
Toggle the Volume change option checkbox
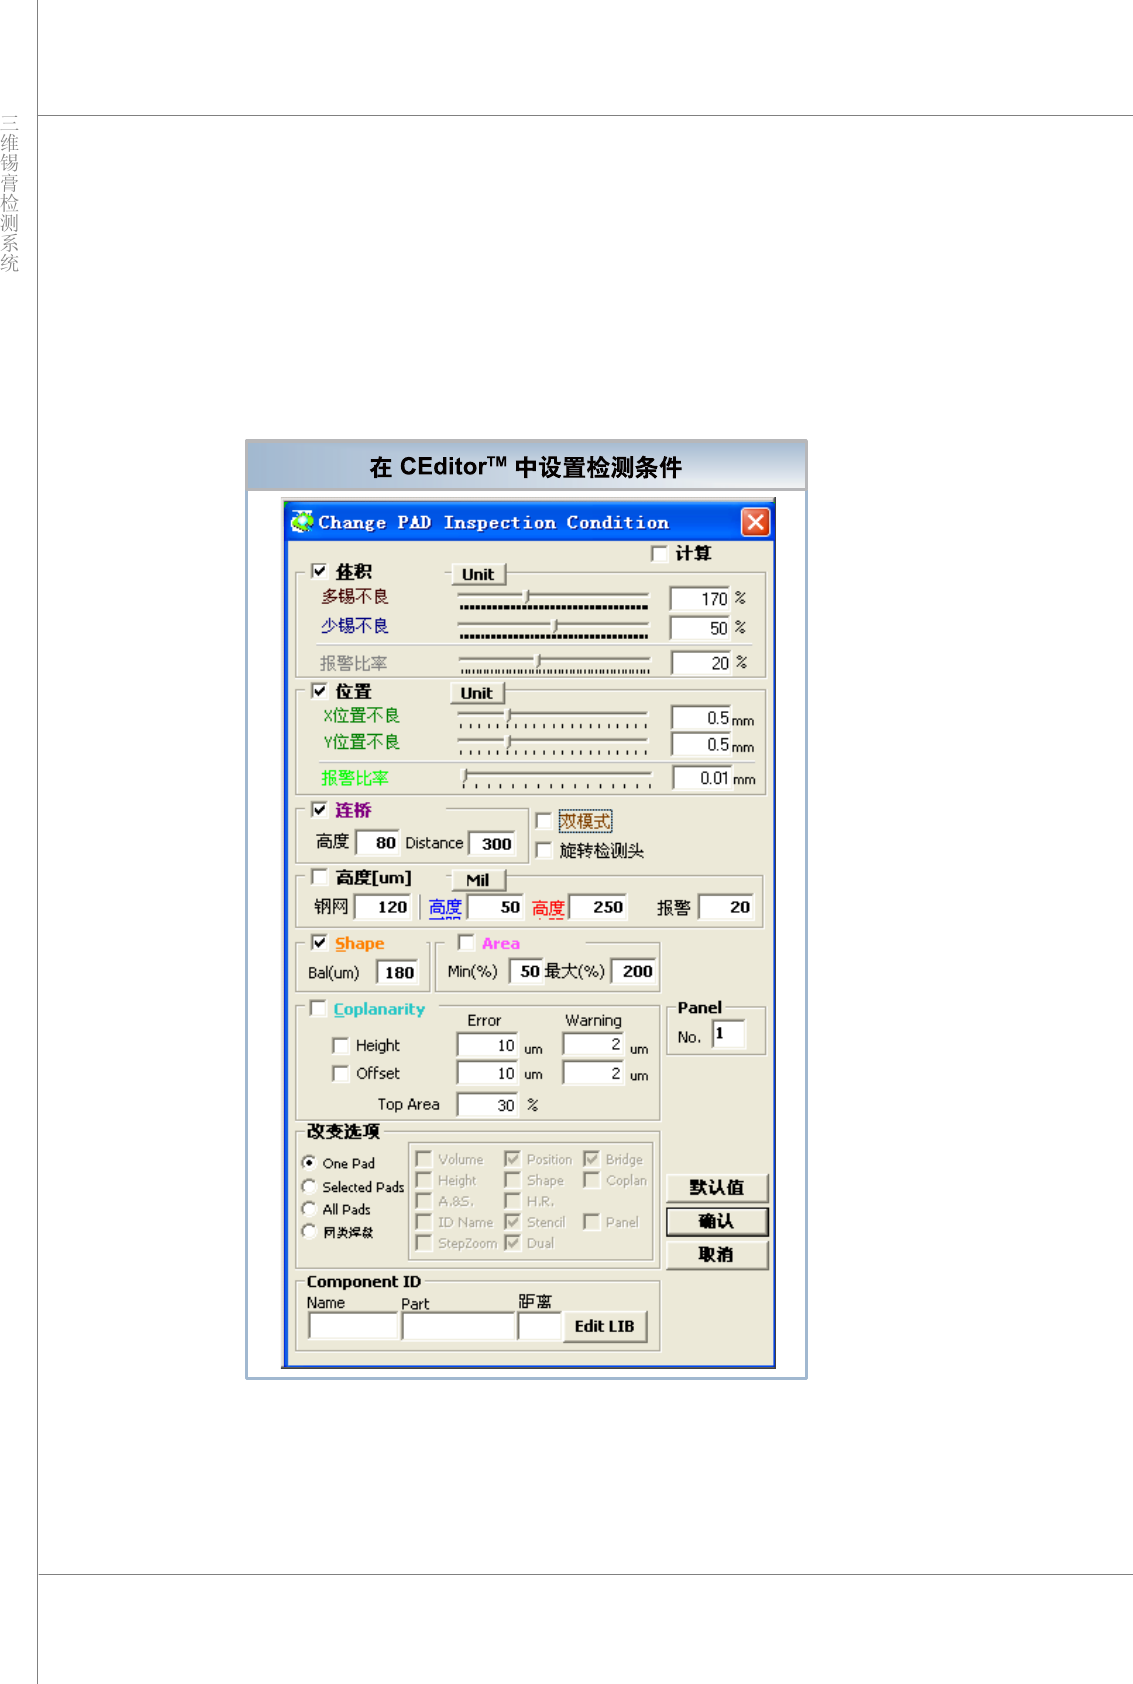[x=424, y=1159]
